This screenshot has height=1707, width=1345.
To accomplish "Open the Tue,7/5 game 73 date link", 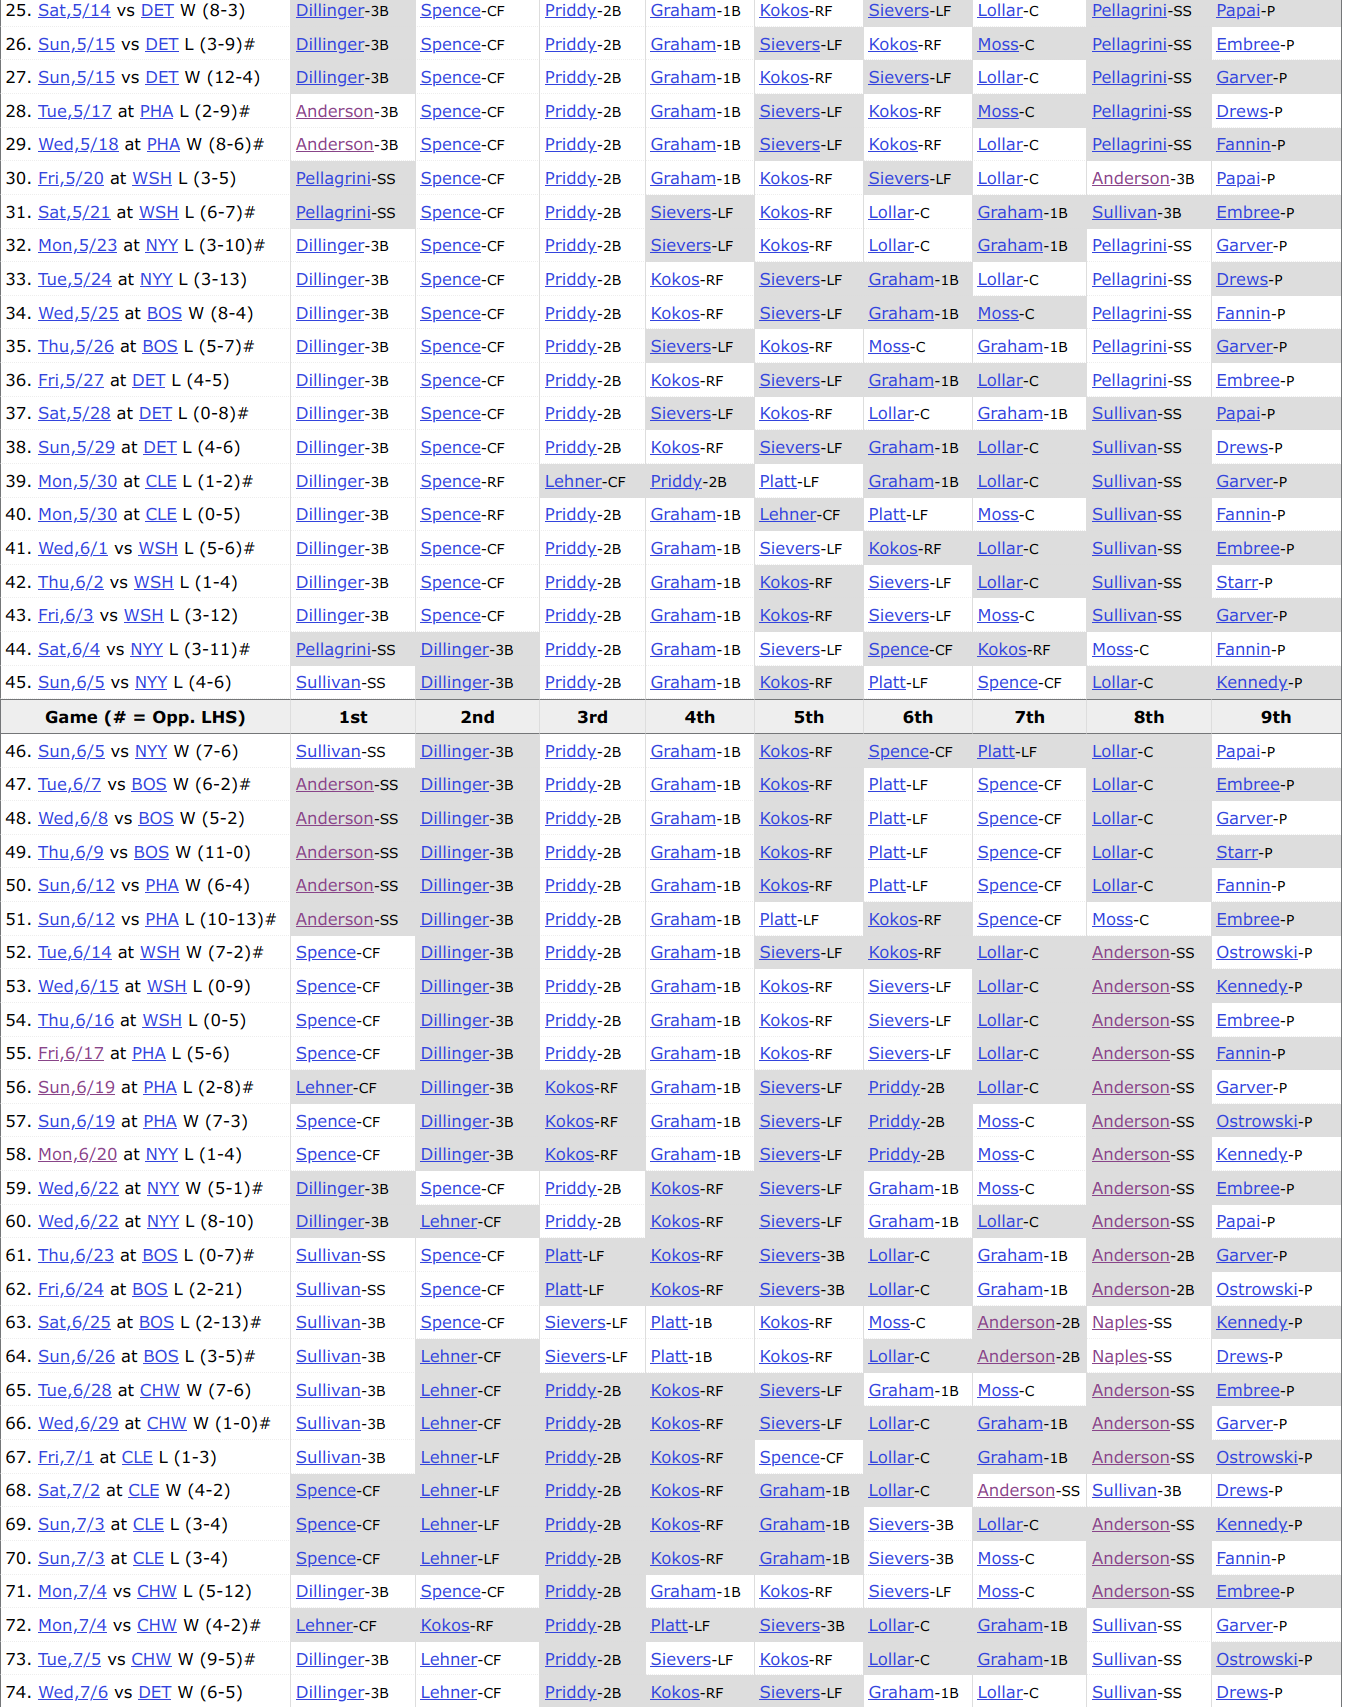I will coord(69,1660).
